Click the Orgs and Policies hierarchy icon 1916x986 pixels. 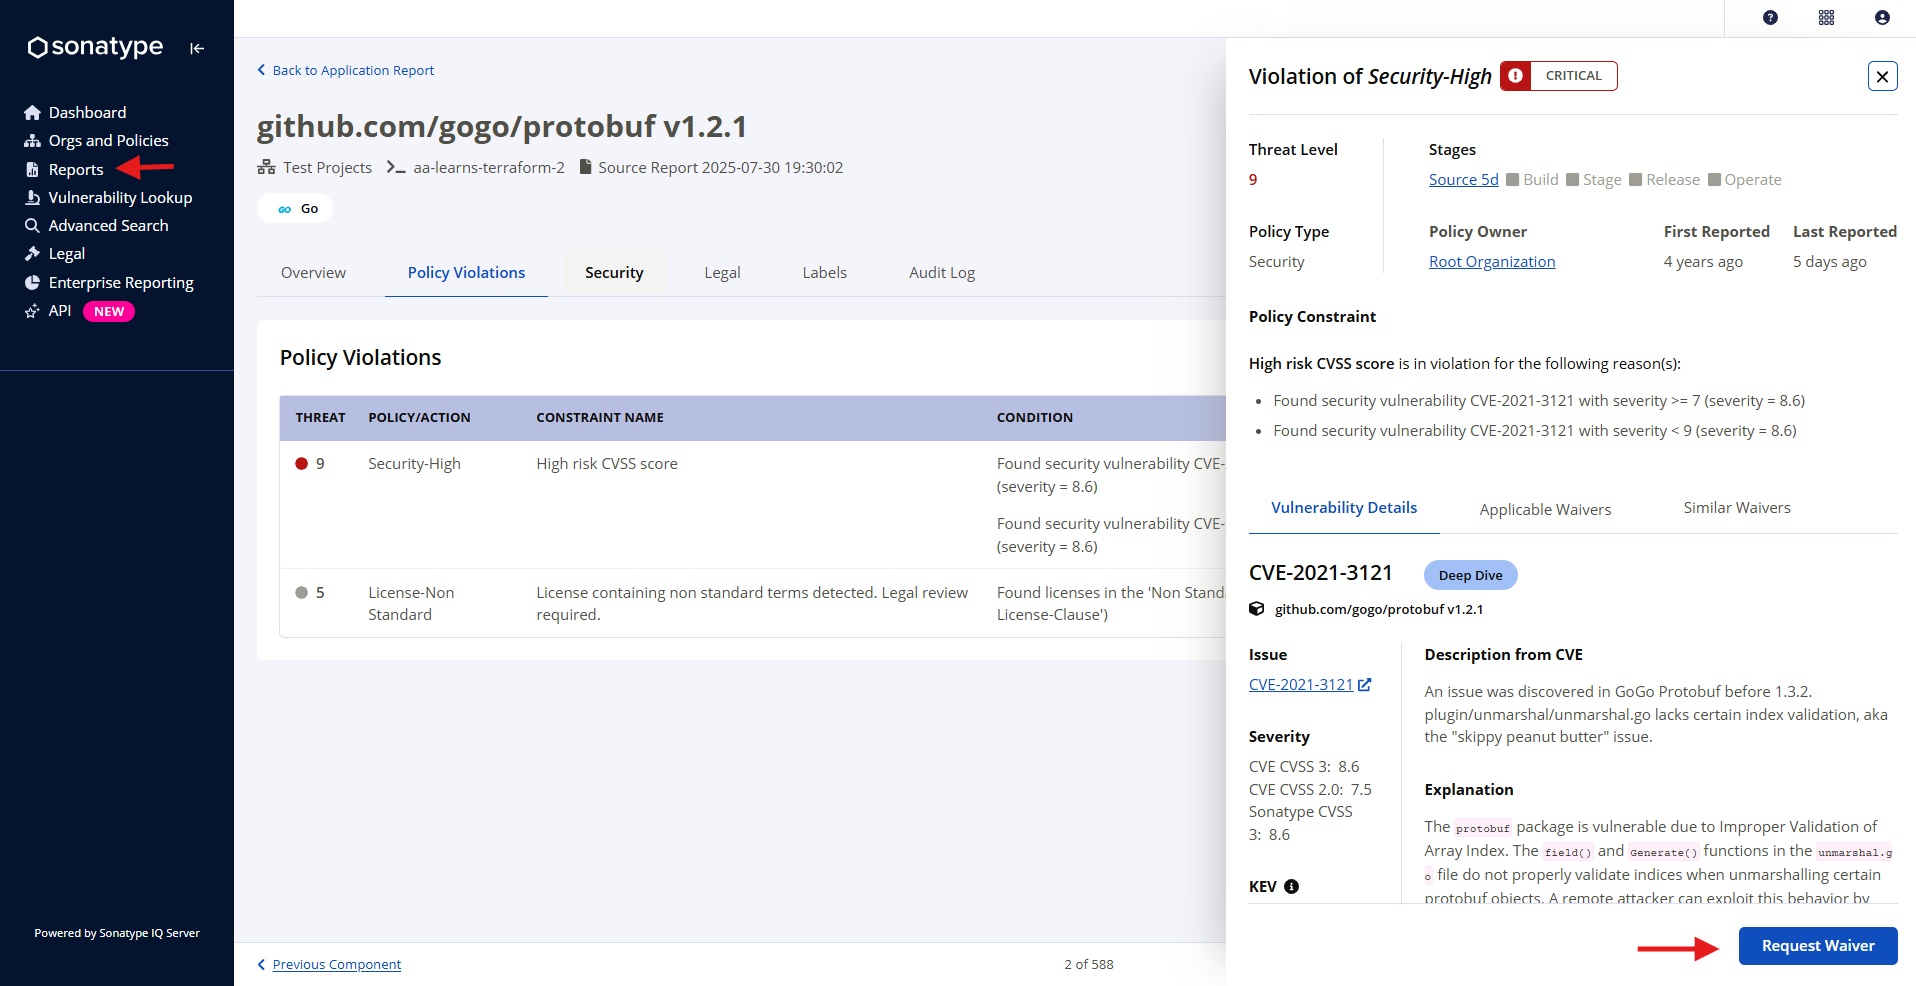[x=32, y=141]
